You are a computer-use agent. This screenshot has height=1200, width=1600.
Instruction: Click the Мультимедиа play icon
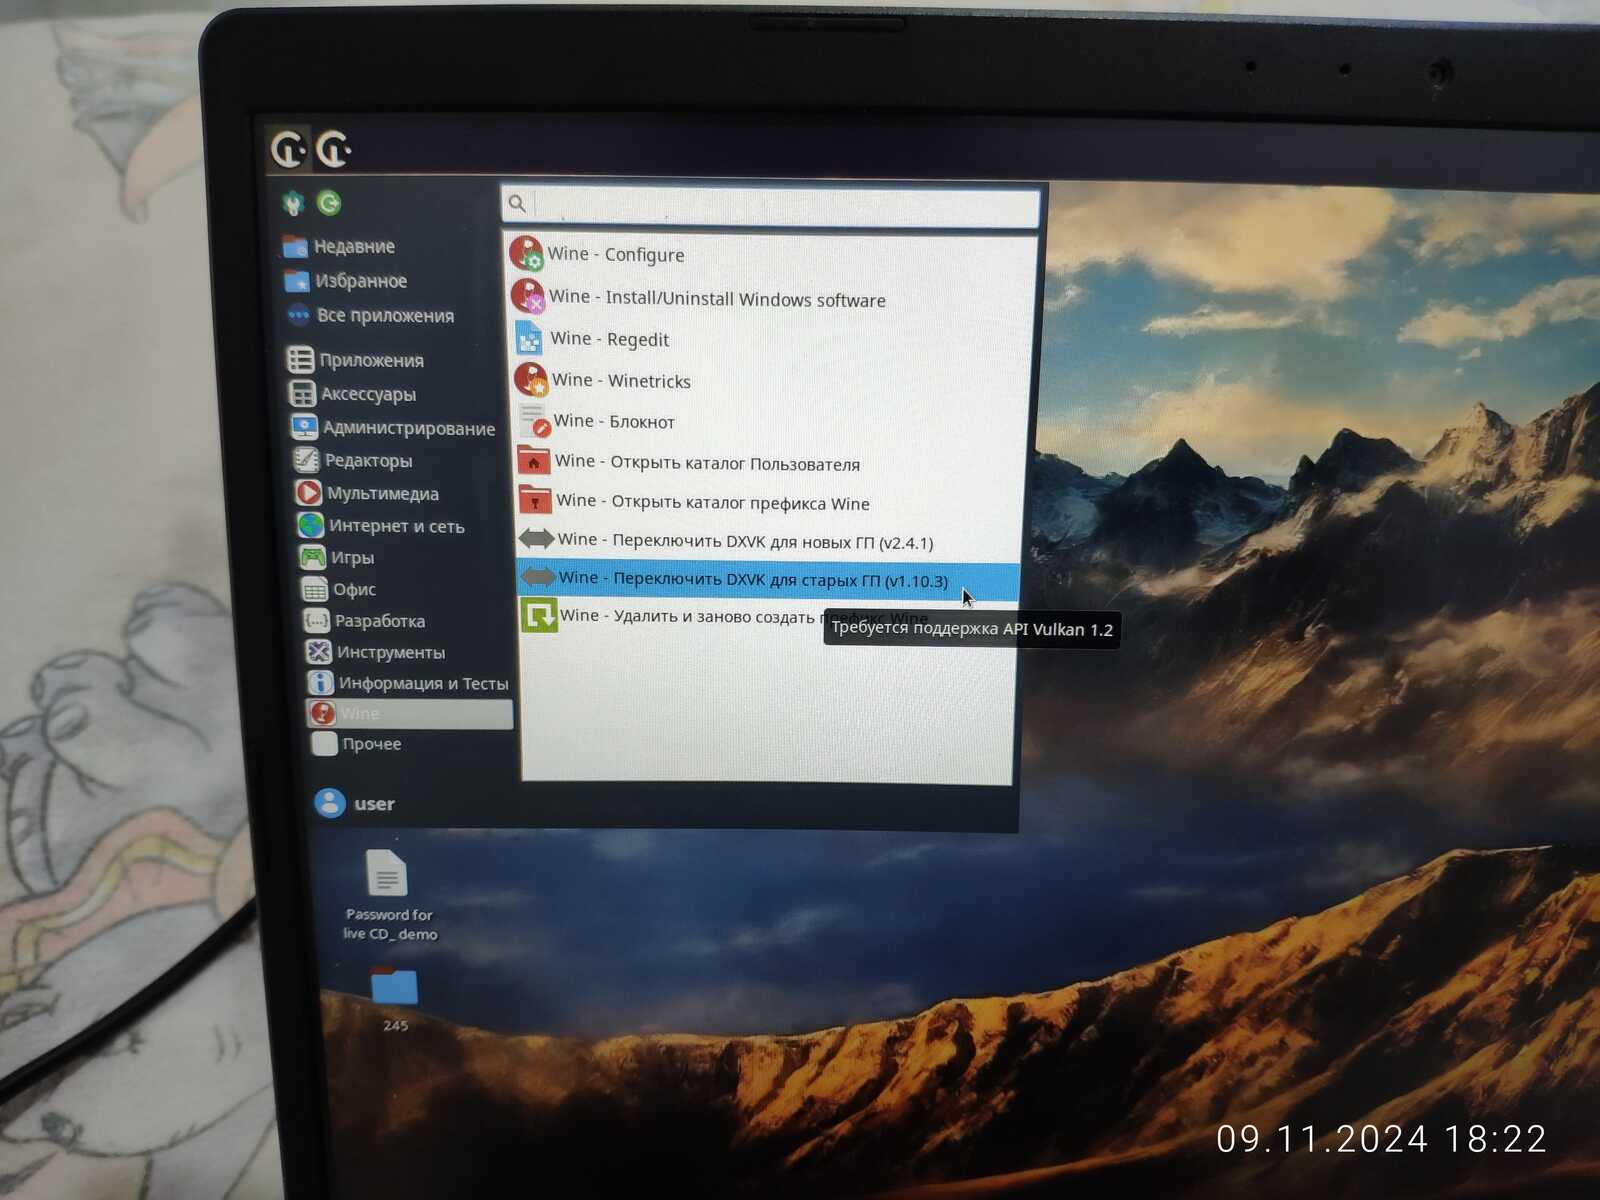308,493
